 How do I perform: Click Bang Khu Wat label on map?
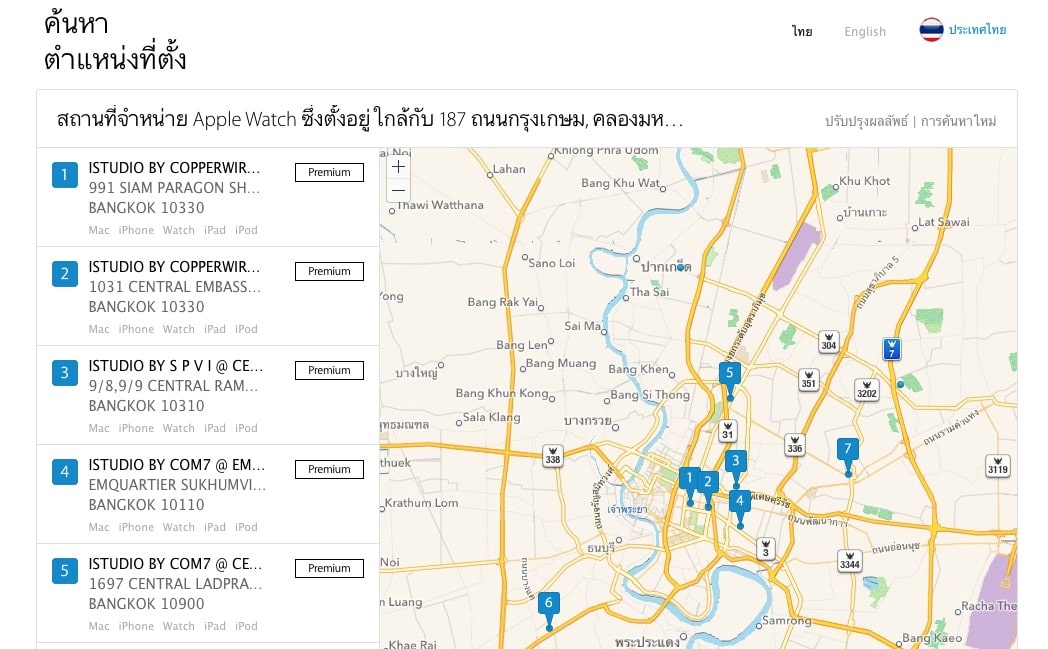pyautogui.click(x=620, y=182)
